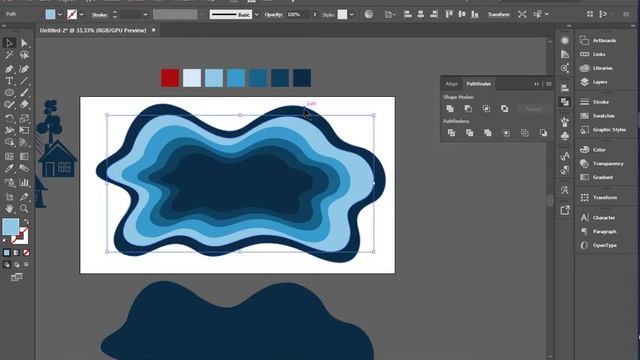Select the Type tool
Screen dimensions: 640x360
[x=9, y=81]
